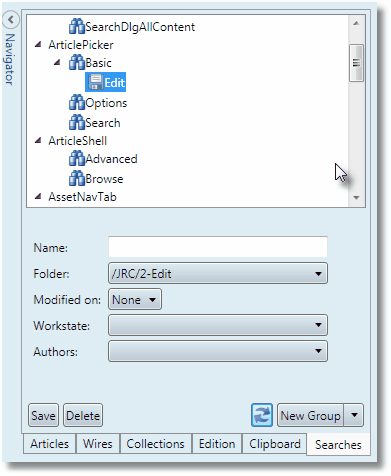Select the Edit saved search label
The width and height of the screenshot is (391, 476).
tap(114, 82)
